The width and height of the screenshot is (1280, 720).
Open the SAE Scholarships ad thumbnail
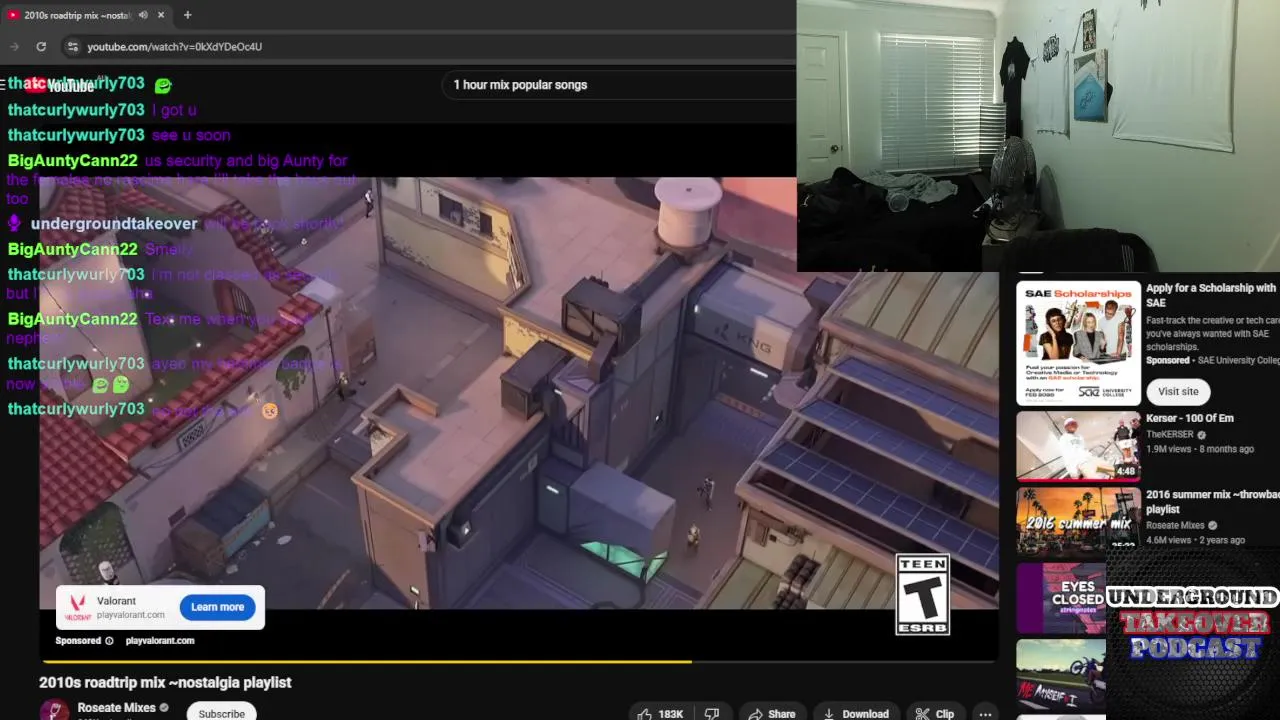1078,343
